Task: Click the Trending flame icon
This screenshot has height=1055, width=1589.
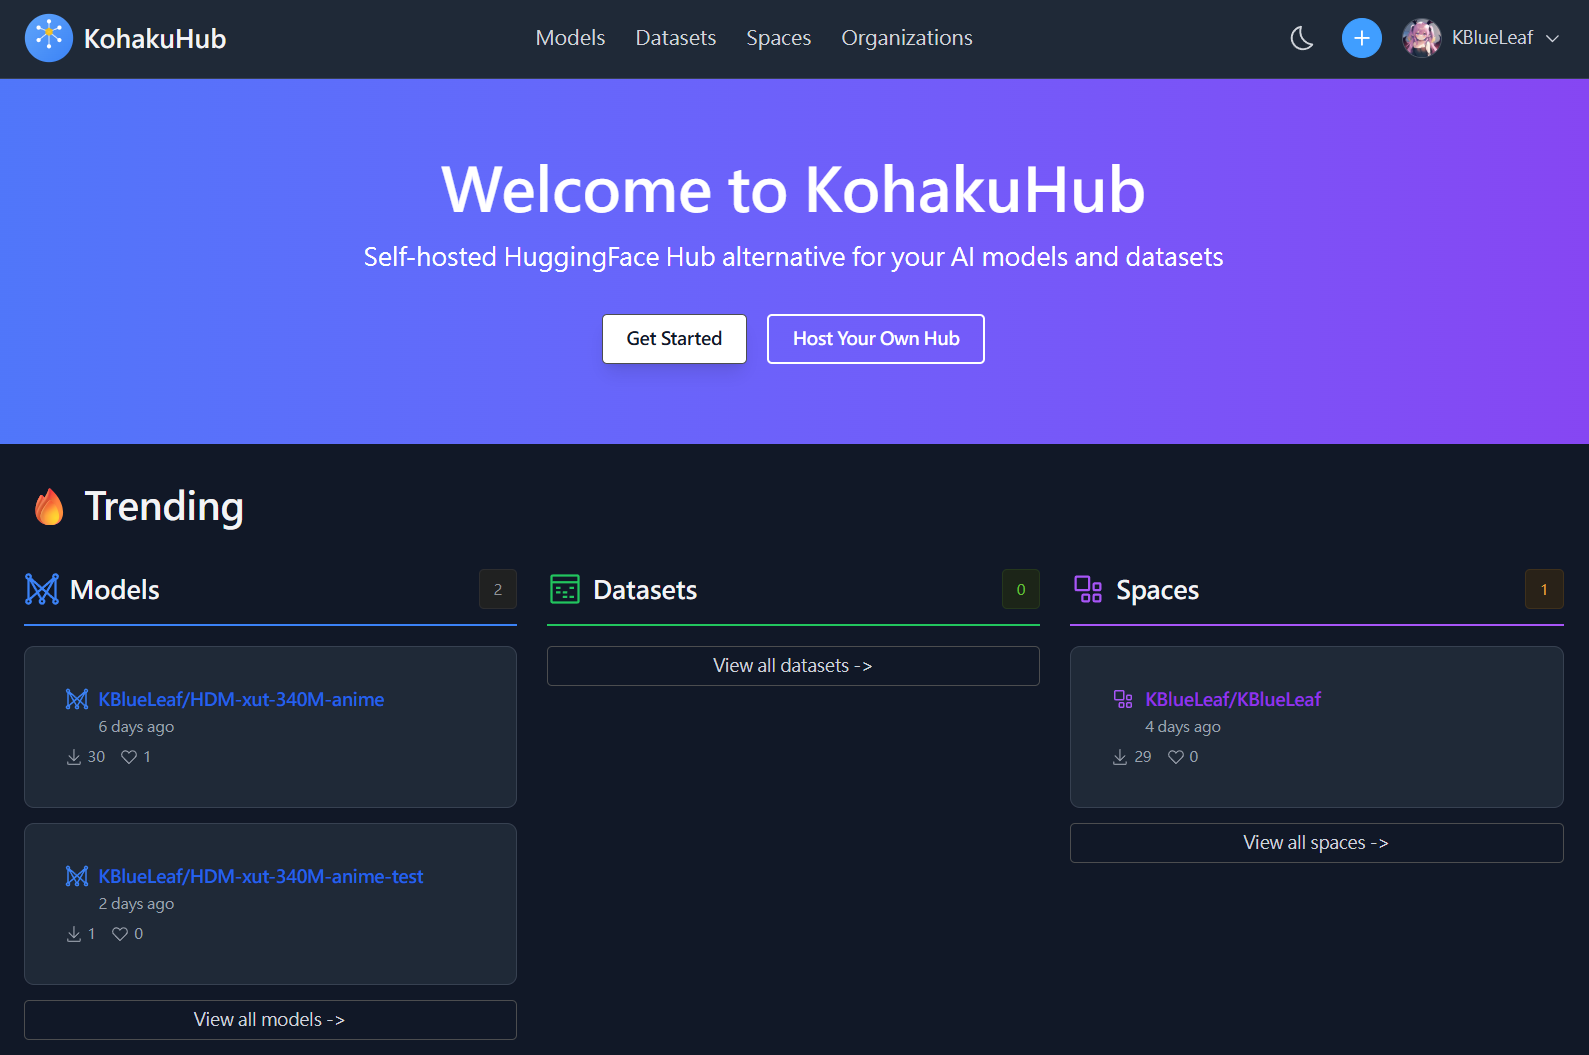Action: coord(49,507)
